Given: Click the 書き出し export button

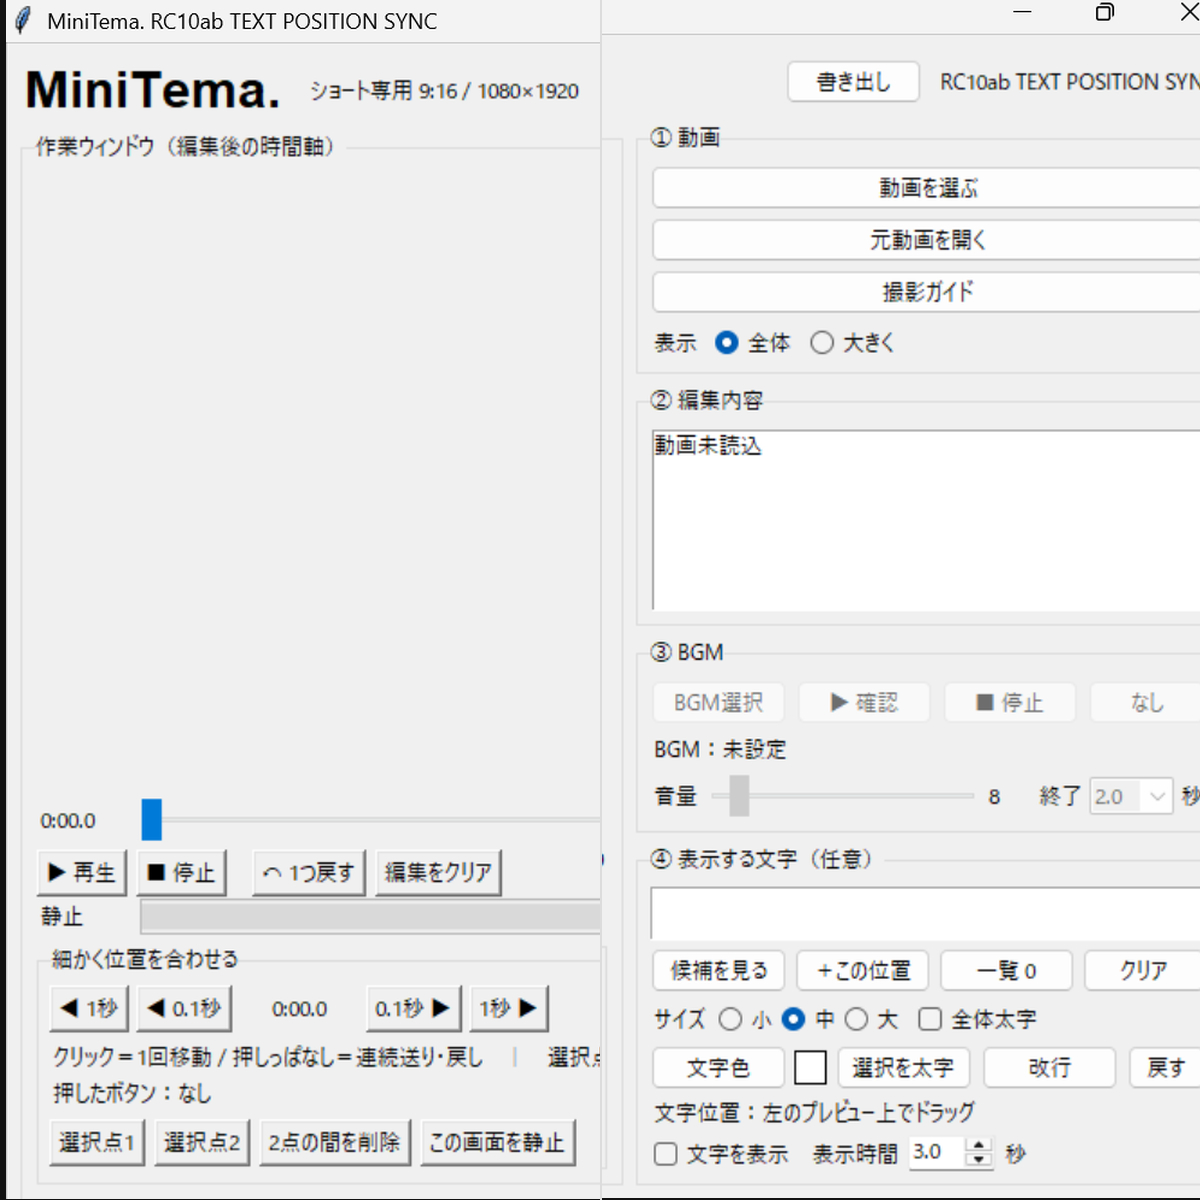Looking at the screenshot, I should [853, 82].
